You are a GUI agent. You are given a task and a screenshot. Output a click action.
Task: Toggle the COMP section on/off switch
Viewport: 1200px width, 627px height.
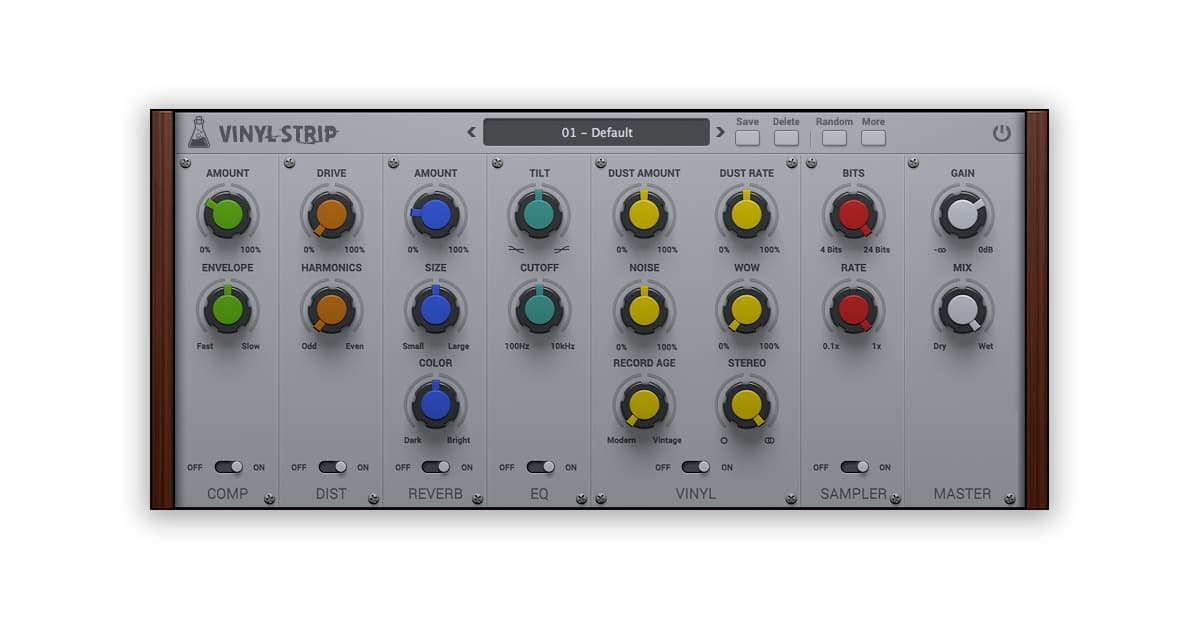[x=228, y=467]
